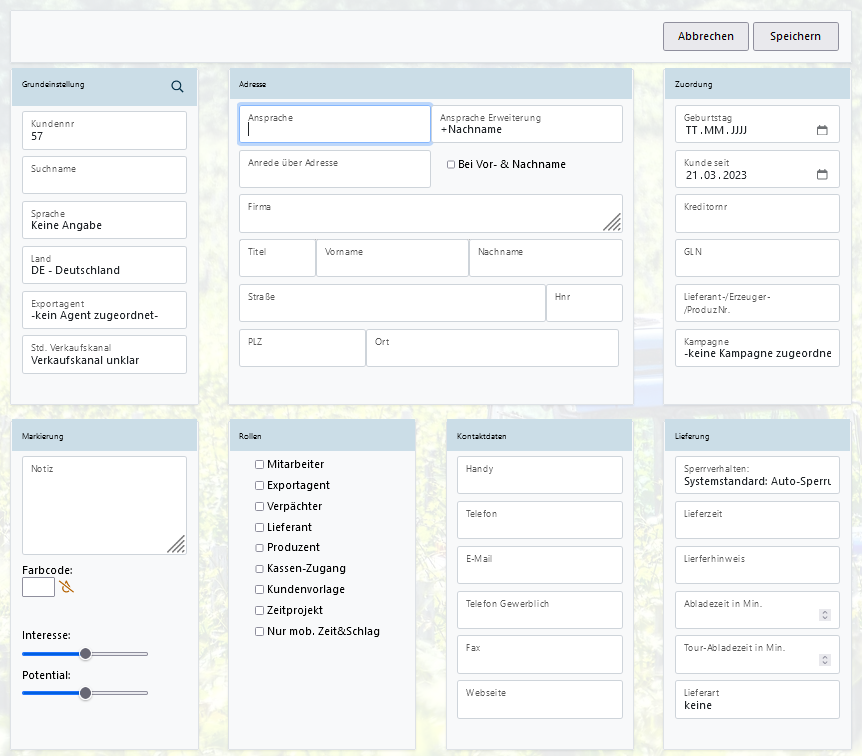Click the Abbrechen button
The image size is (862, 756).
(705, 36)
